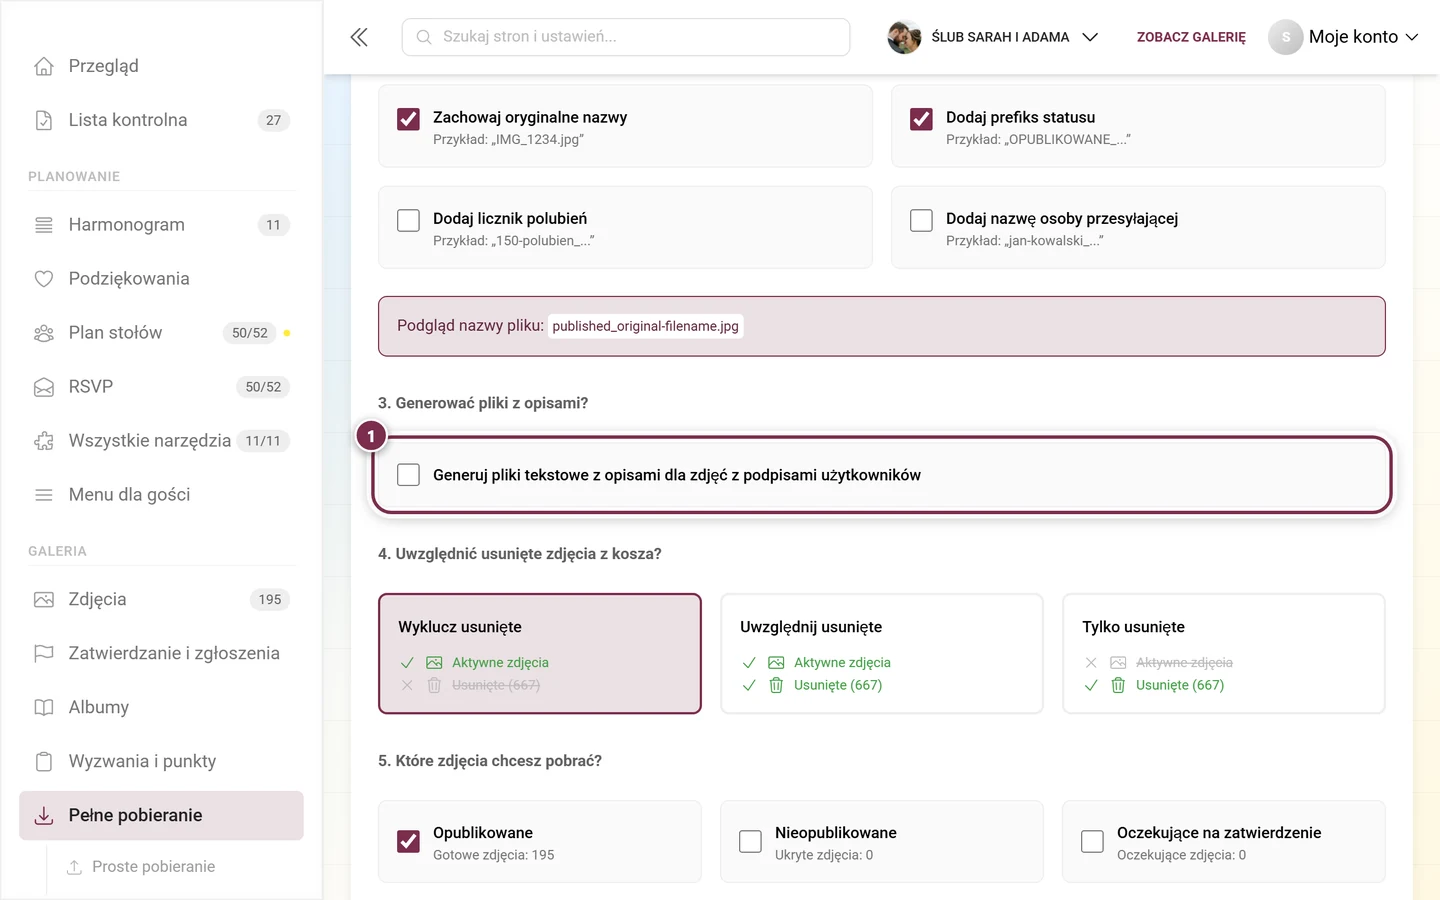
Task: Click Wszystkie narzędzia puzzle icon
Action: tap(44, 441)
